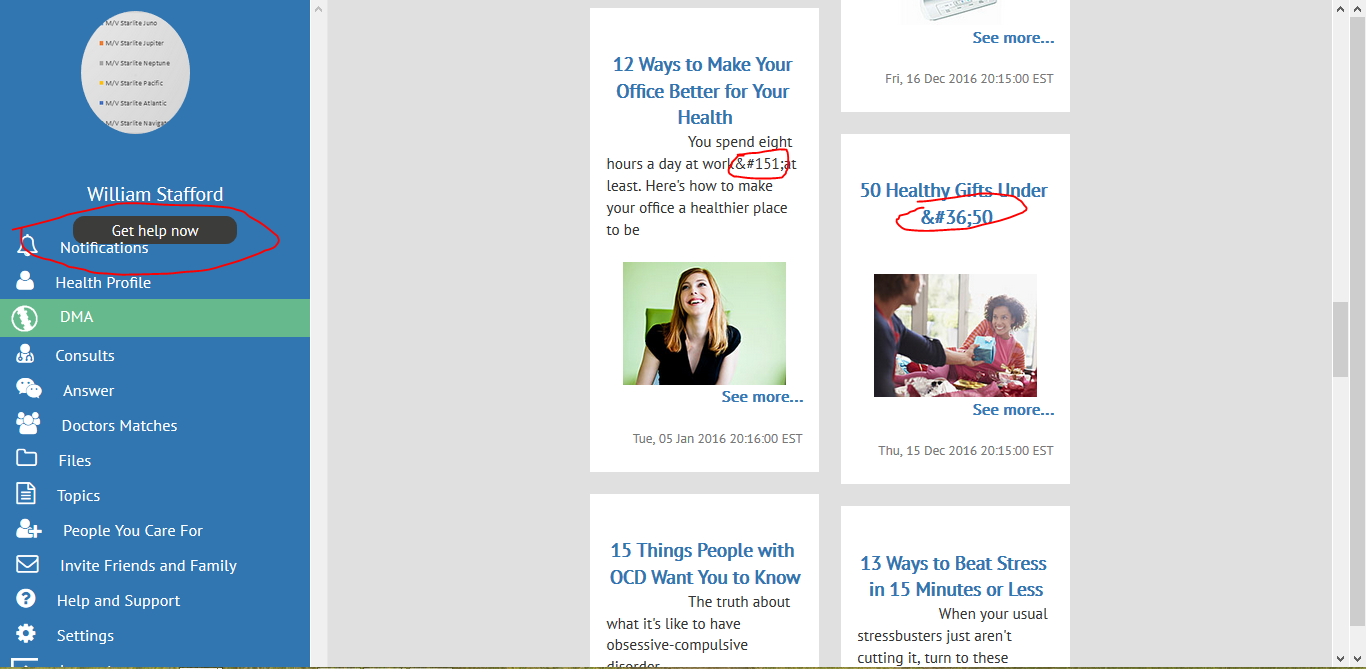Open People You Care For
1366x669 pixels.
(133, 531)
